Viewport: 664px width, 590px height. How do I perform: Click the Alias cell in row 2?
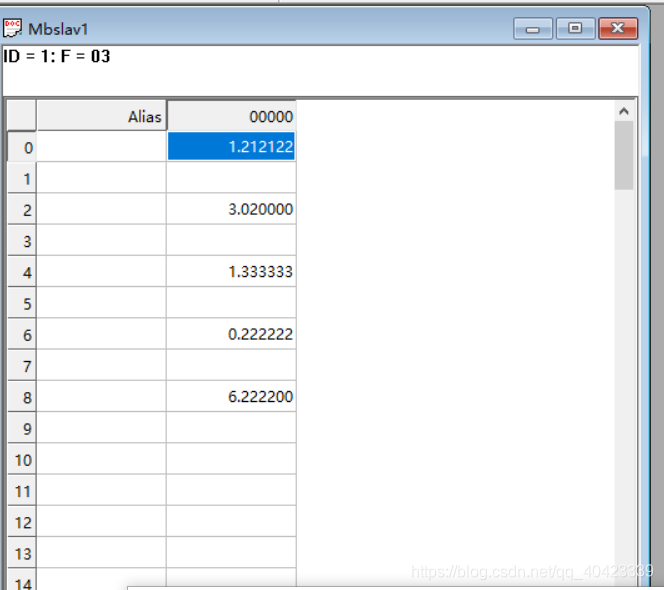pos(102,209)
